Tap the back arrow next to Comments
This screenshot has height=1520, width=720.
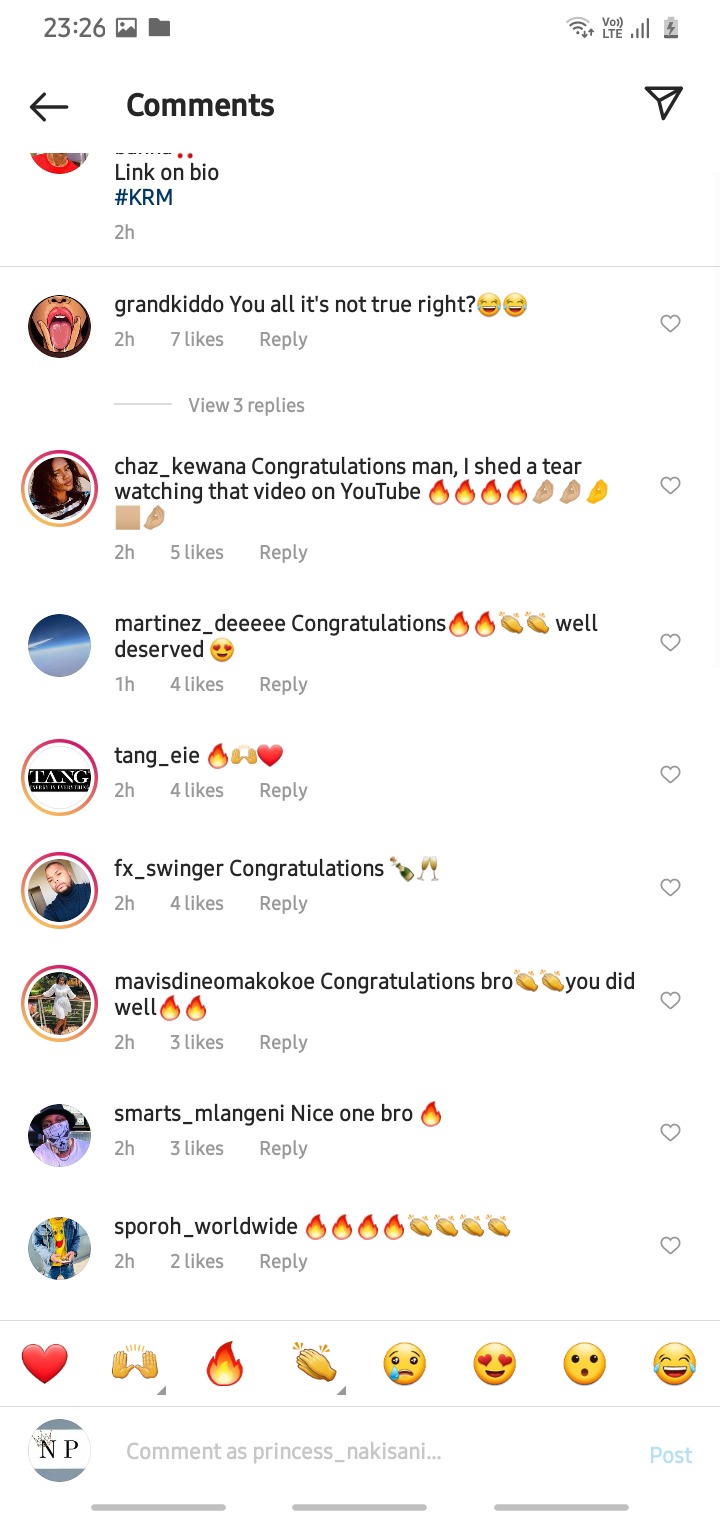(48, 106)
